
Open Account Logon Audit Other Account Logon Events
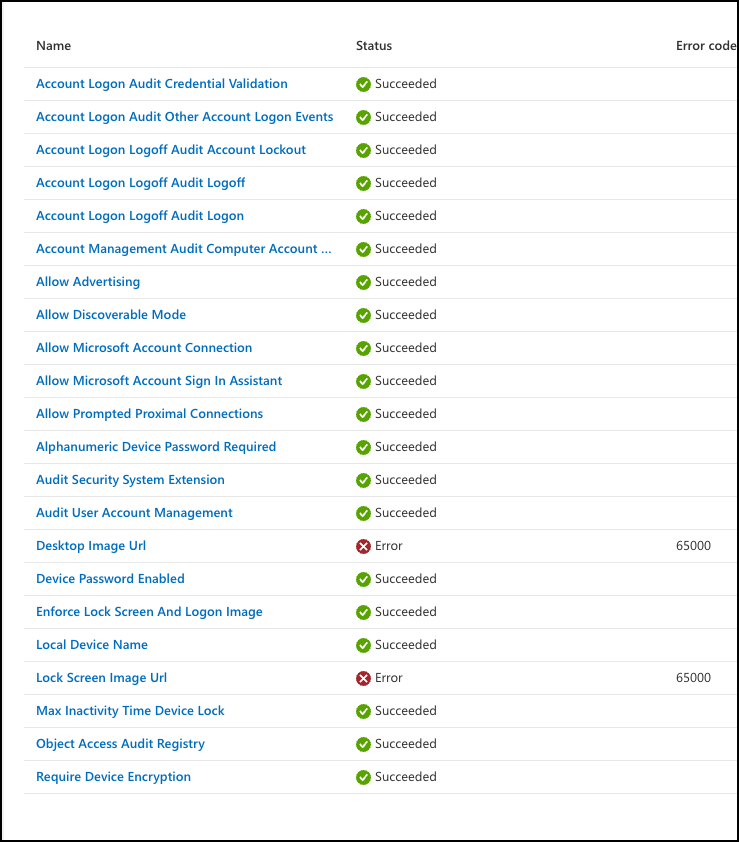click(x=185, y=117)
